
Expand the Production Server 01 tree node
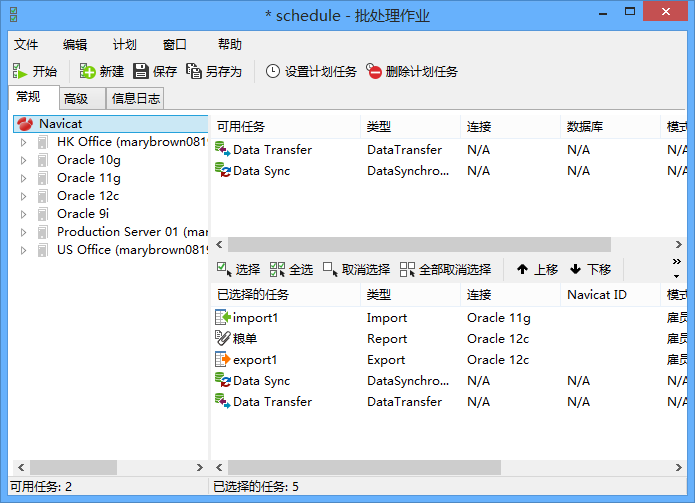pyautogui.click(x=23, y=232)
